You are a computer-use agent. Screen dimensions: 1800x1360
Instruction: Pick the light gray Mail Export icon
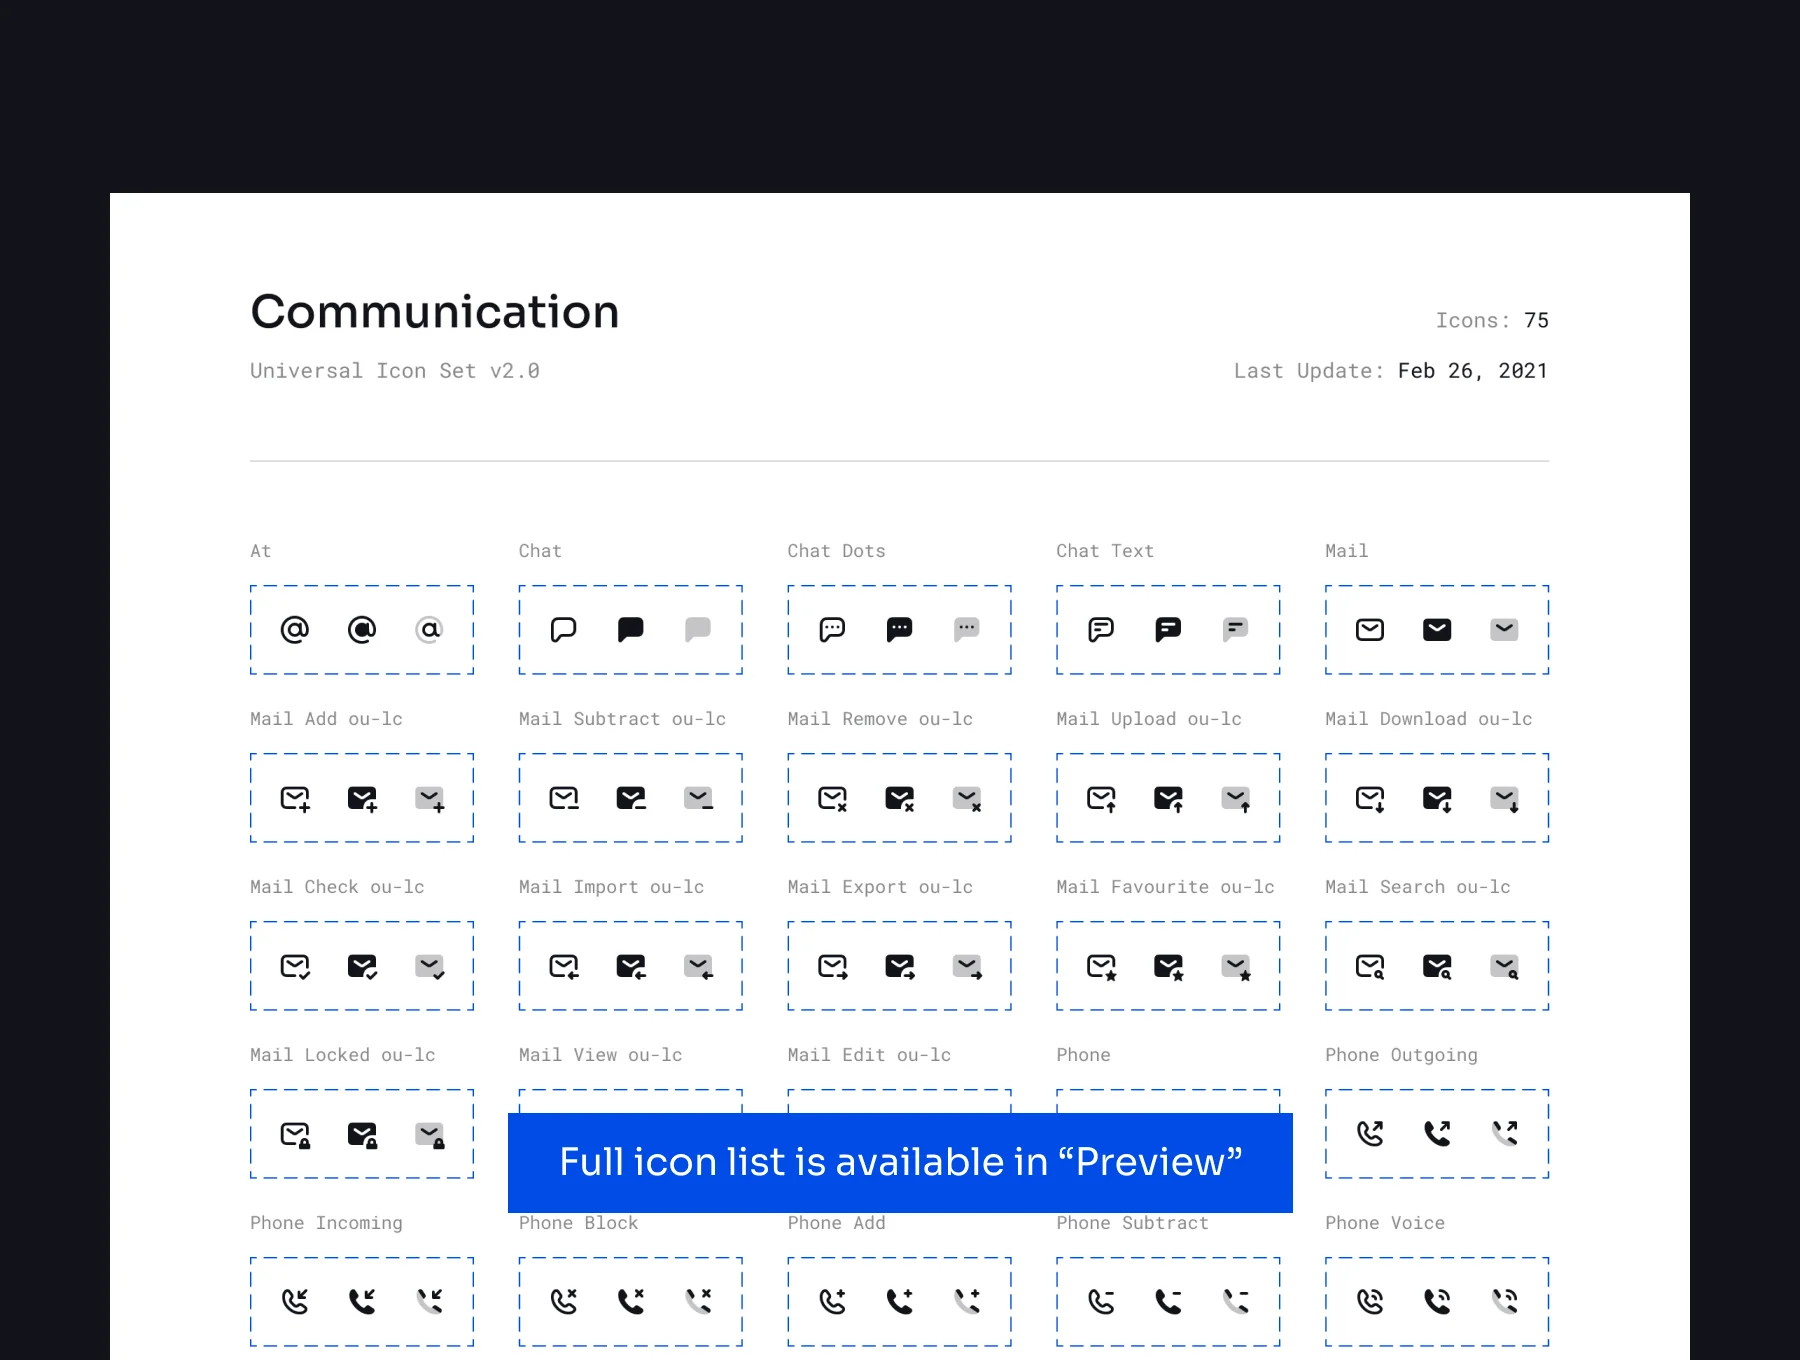[x=967, y=966]
